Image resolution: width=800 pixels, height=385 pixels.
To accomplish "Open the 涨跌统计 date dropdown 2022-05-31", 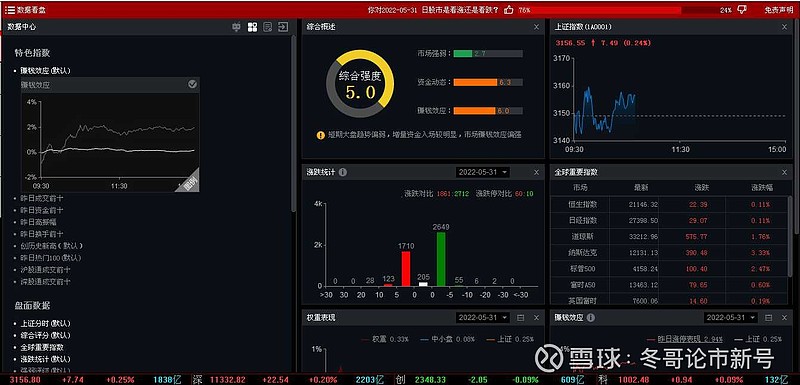I will point(482,172).
